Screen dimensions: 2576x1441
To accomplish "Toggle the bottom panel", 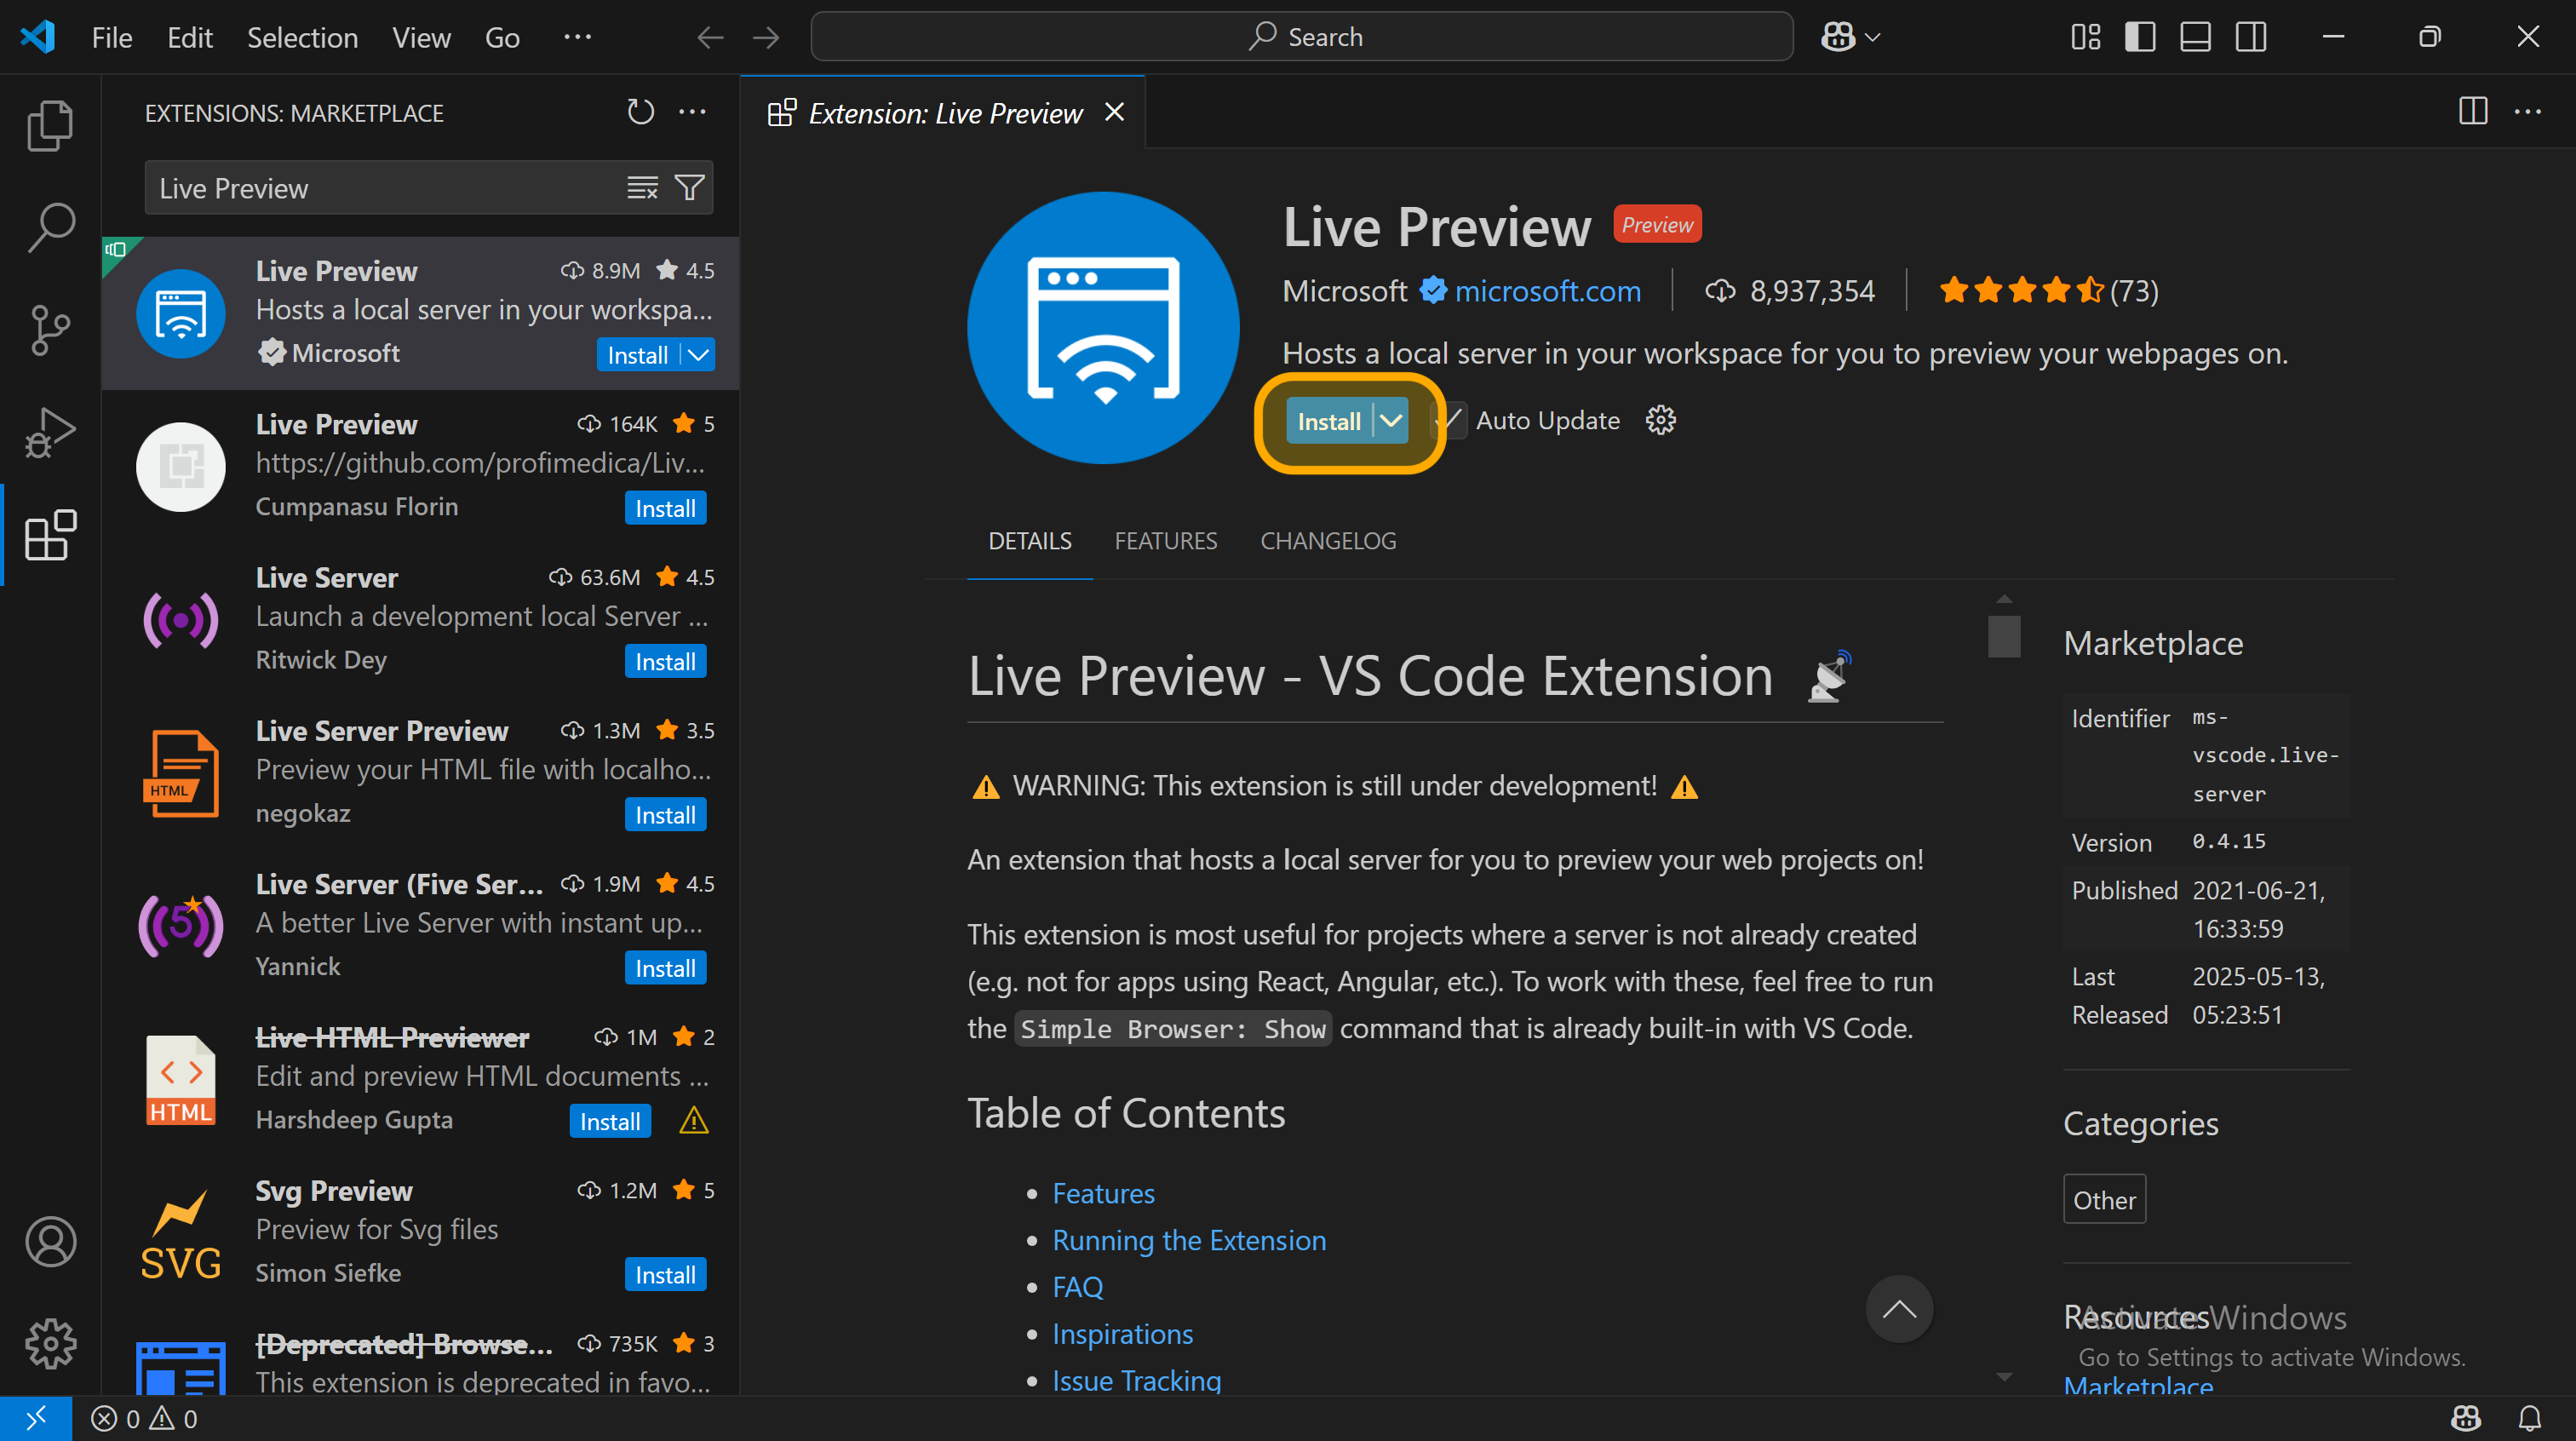I will [2195, 38].
